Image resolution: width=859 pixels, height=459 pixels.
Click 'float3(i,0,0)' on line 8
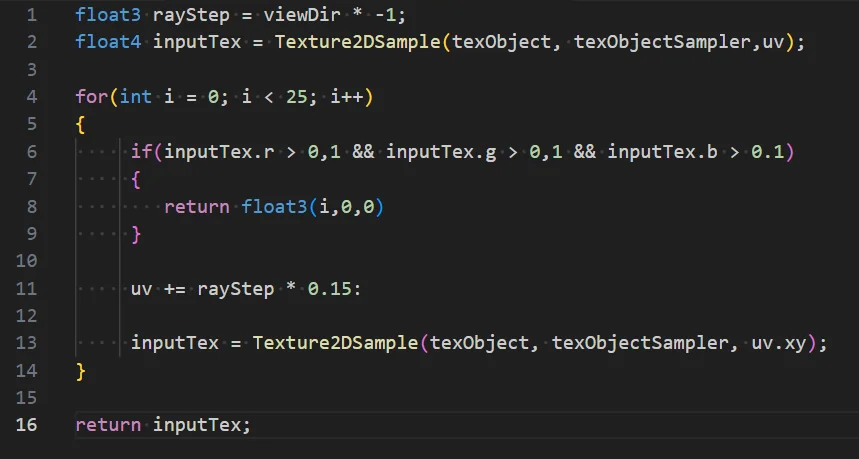pyautogui.click(x=313, y=206)
